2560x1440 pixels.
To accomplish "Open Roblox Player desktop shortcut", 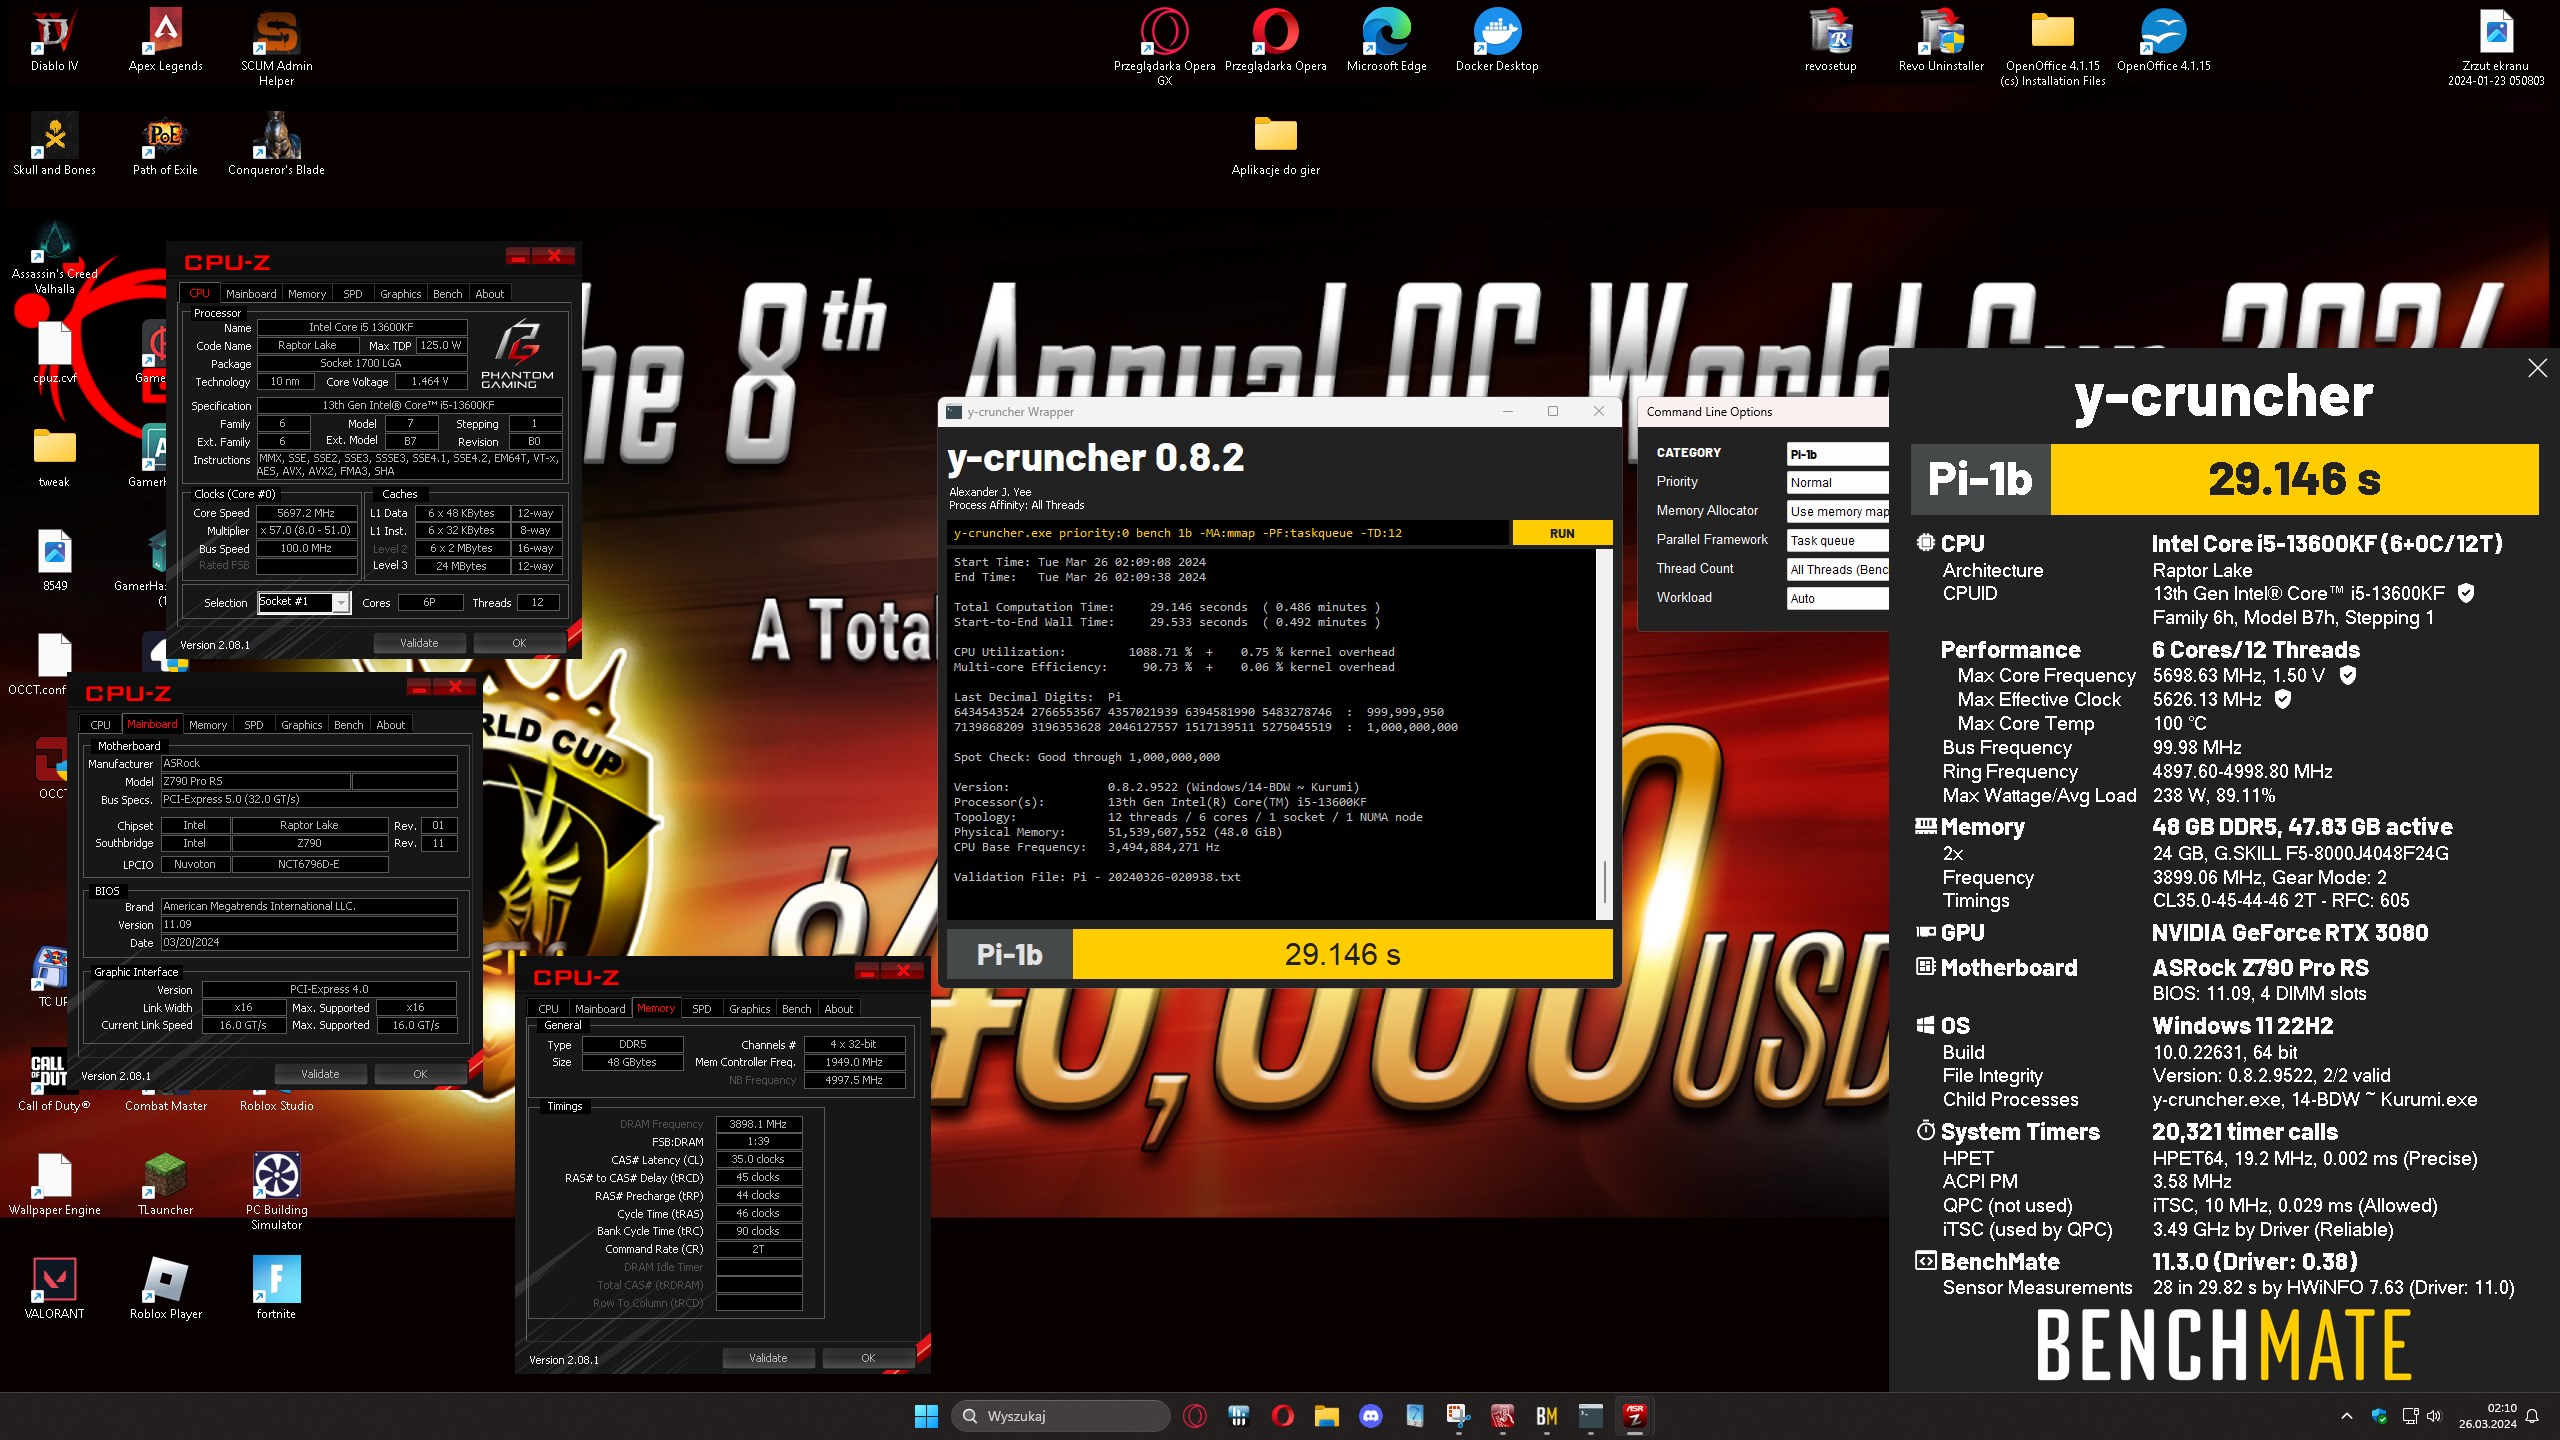I will point(166,1288).
